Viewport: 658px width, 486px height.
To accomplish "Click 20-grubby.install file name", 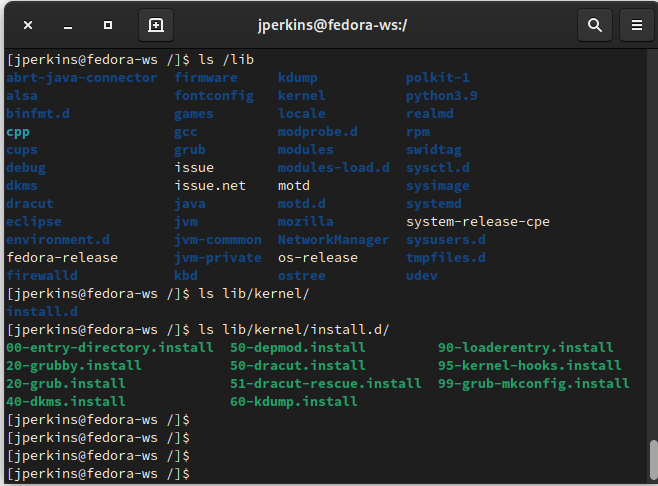I will 74,366.
